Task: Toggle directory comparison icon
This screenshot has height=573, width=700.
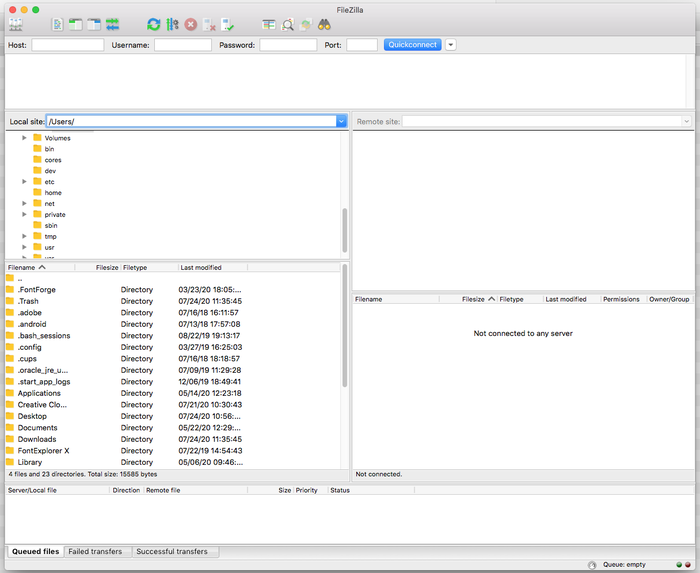Action: click(x=288, y=25)
